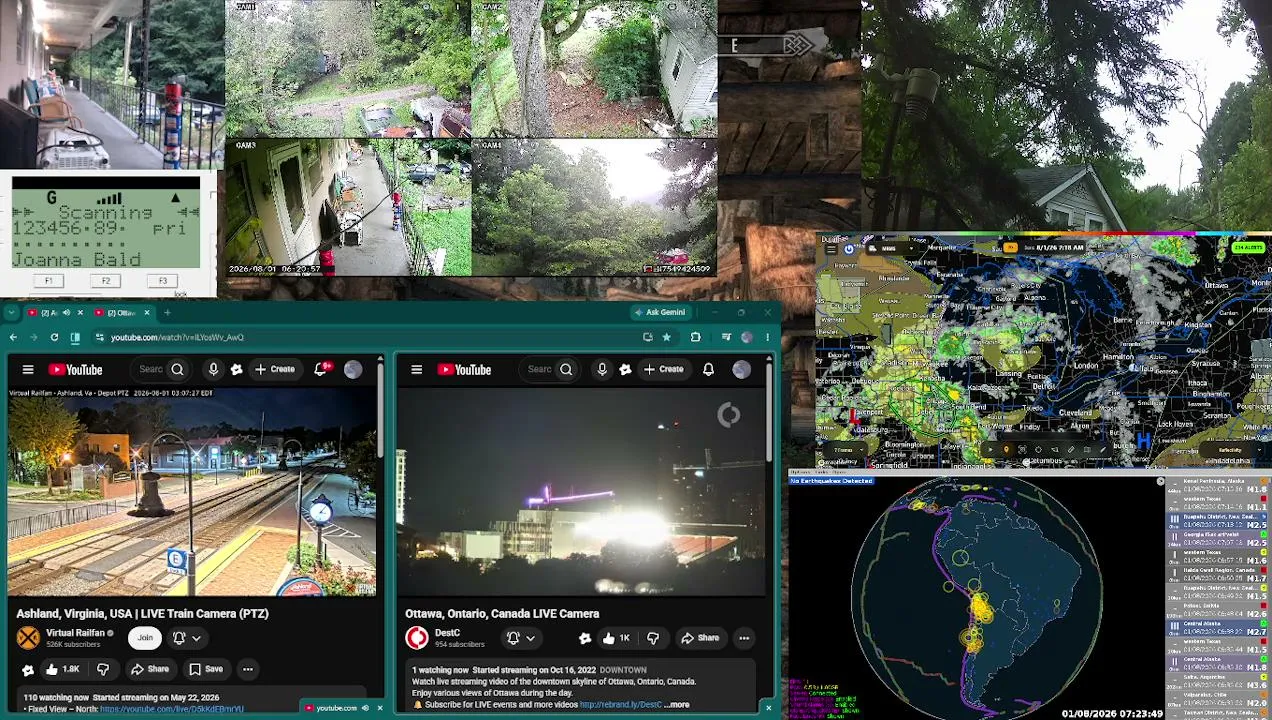This screenshot has width=1272, height=720.
Task: Open more actions under Ashland video
Action: point(248,669)
